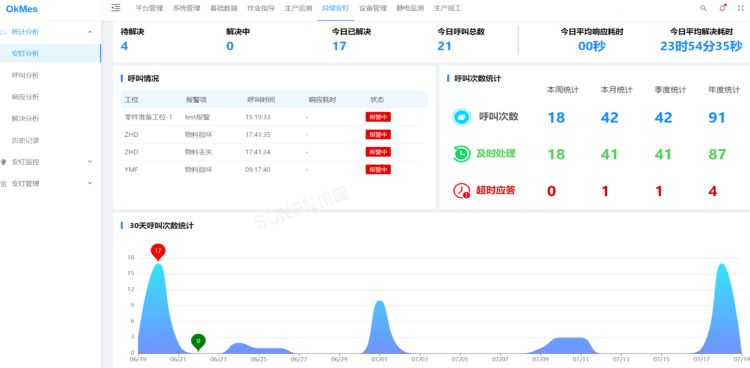Screen dimensions: 750x368
Task: Switch to the 设备管理 top tab
Action: (373, 8)
